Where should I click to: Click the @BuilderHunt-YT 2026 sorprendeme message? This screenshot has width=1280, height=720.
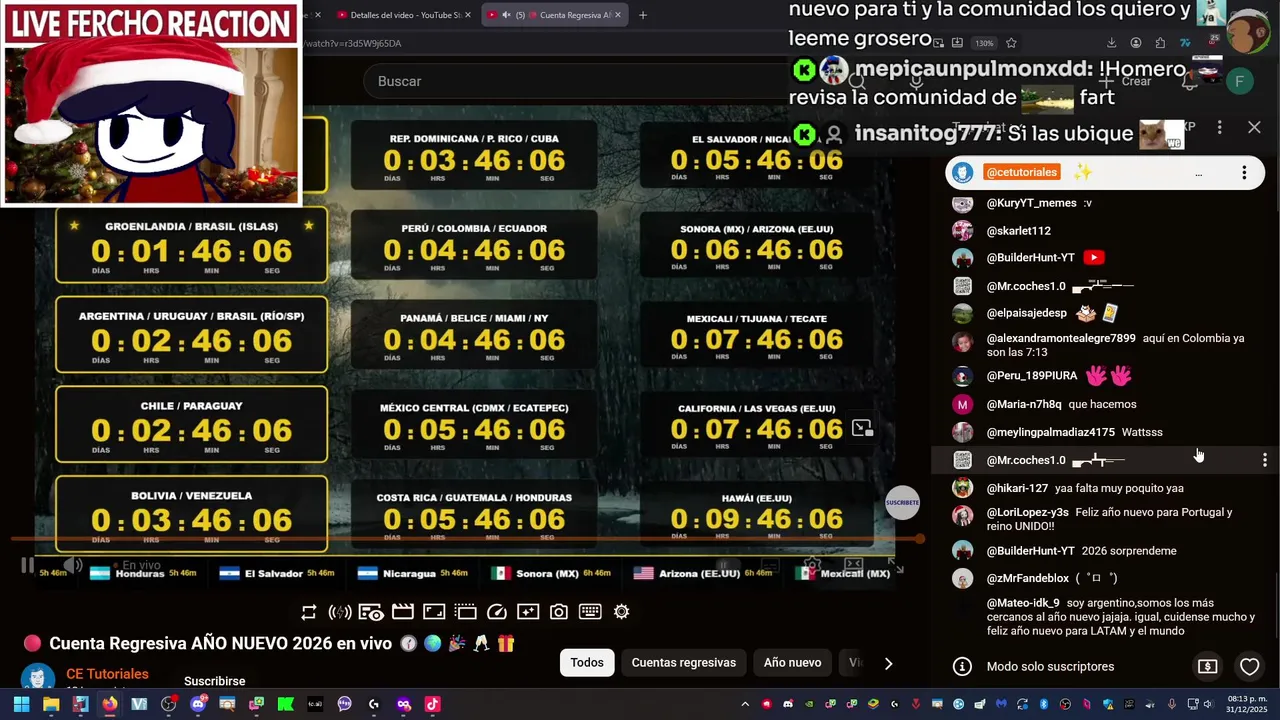1104,551
